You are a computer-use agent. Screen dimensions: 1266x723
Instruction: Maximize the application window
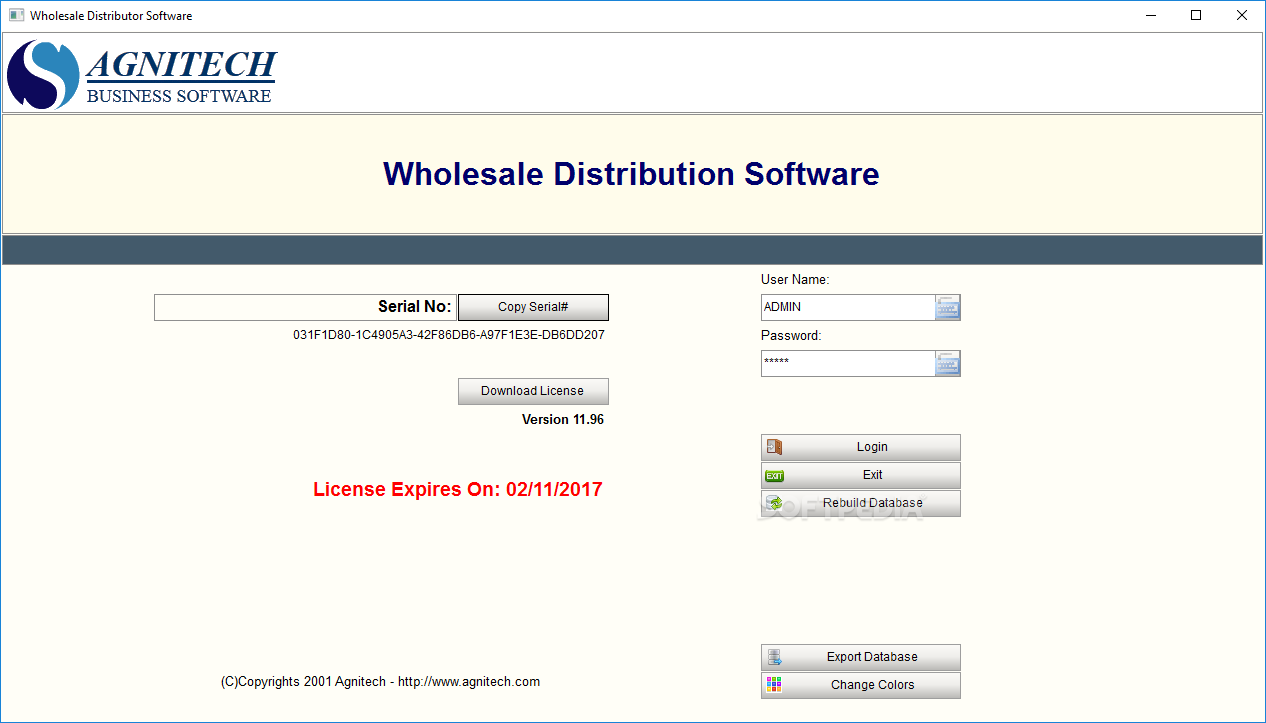click(x=1196, y=15)
